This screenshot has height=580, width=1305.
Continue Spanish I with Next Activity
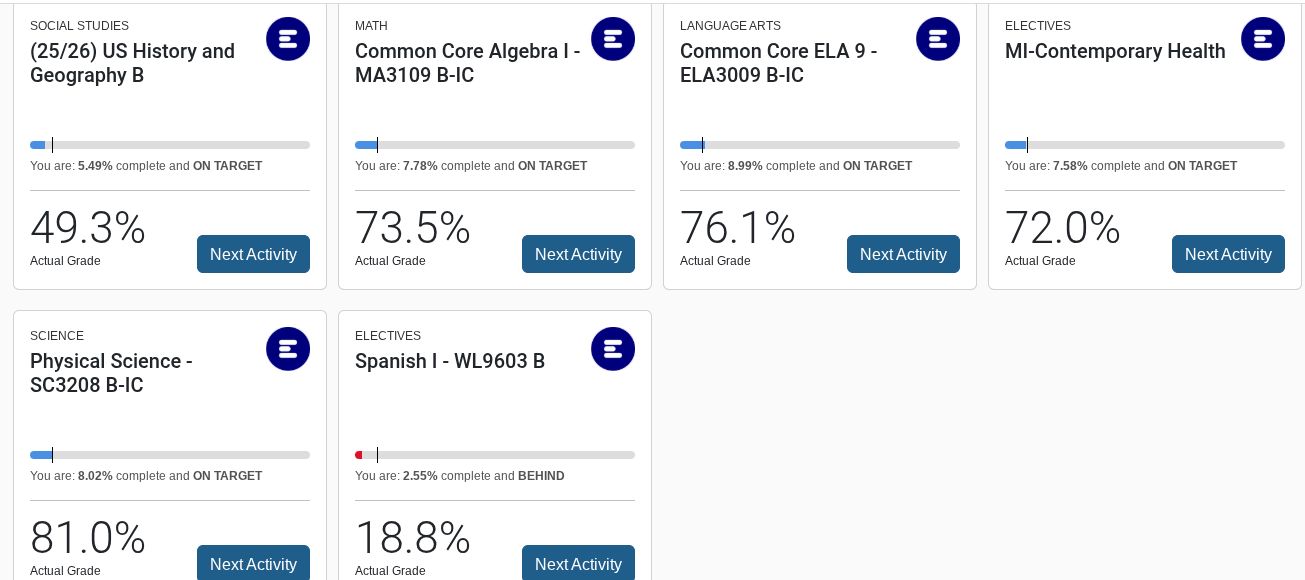(578, 563)
